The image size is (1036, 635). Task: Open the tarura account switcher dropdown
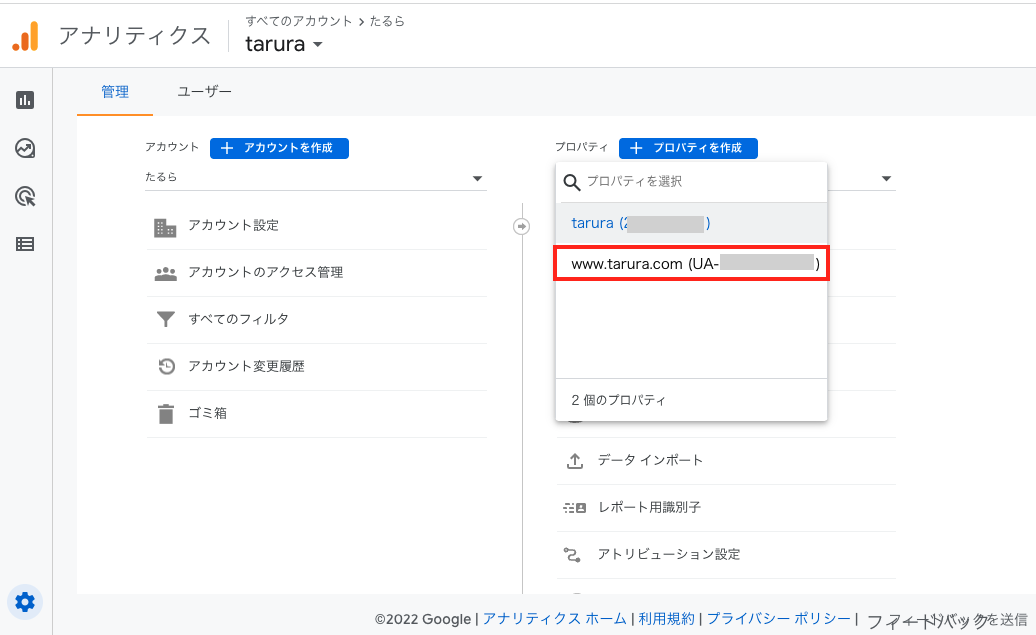[x=284, y=44]
